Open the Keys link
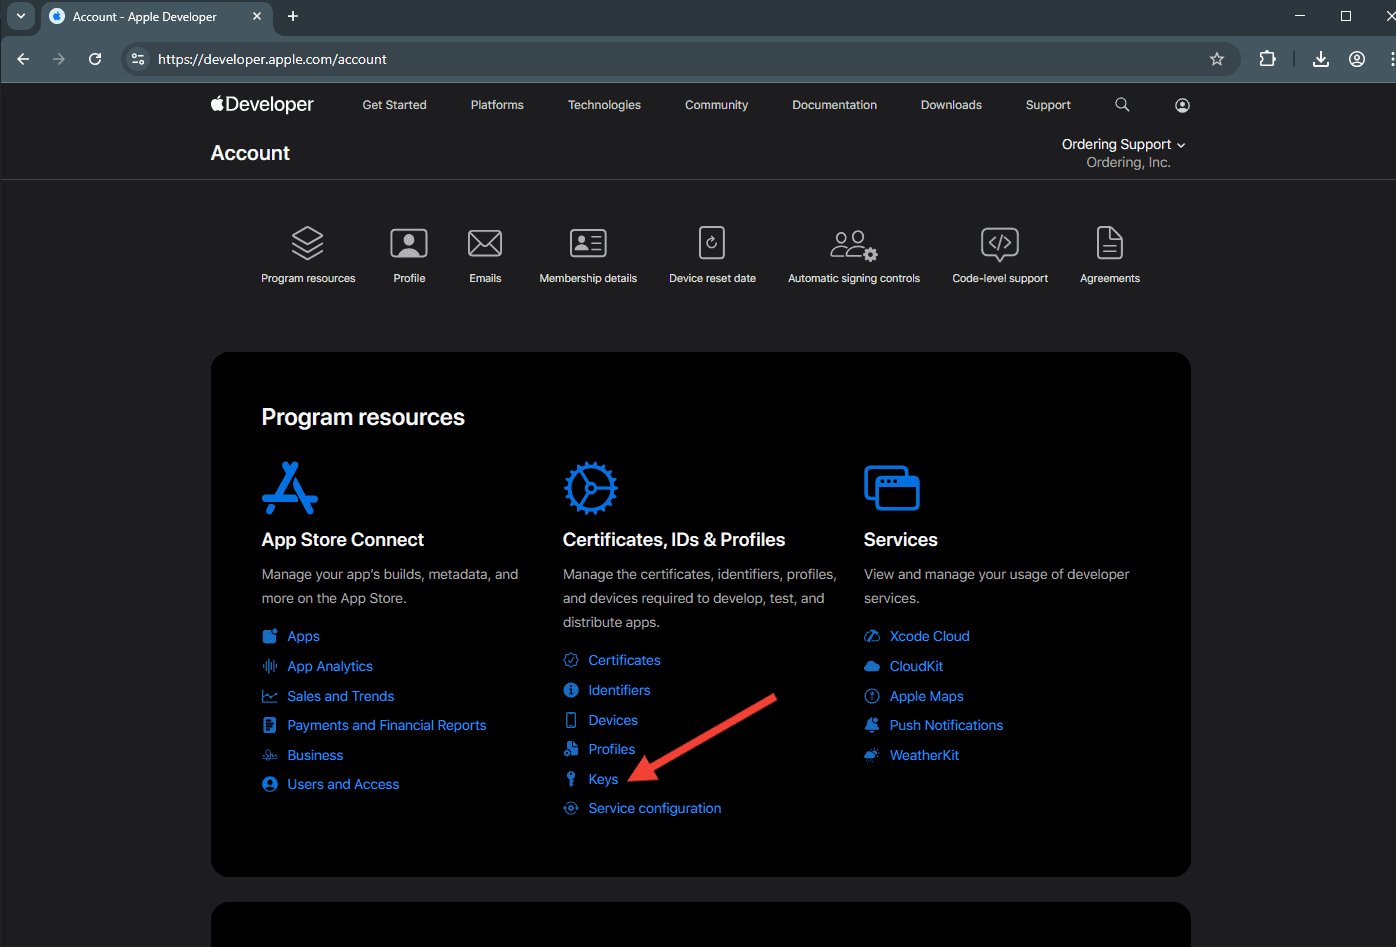The width and height of the screenshot is (1396, 947). pos(603,779)
